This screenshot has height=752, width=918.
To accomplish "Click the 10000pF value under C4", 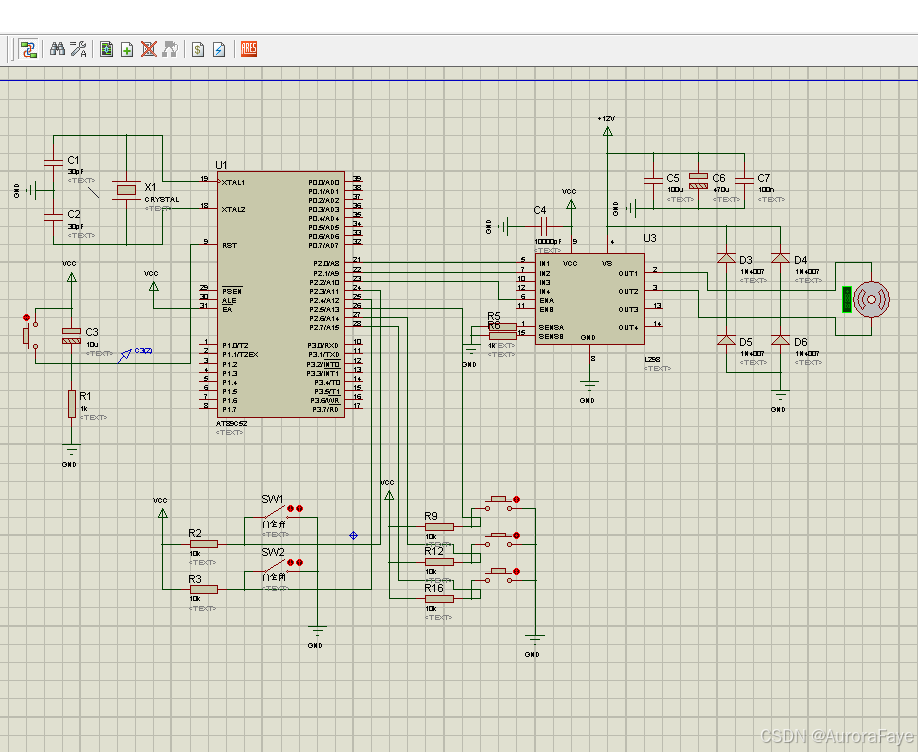I will (548, 241).
